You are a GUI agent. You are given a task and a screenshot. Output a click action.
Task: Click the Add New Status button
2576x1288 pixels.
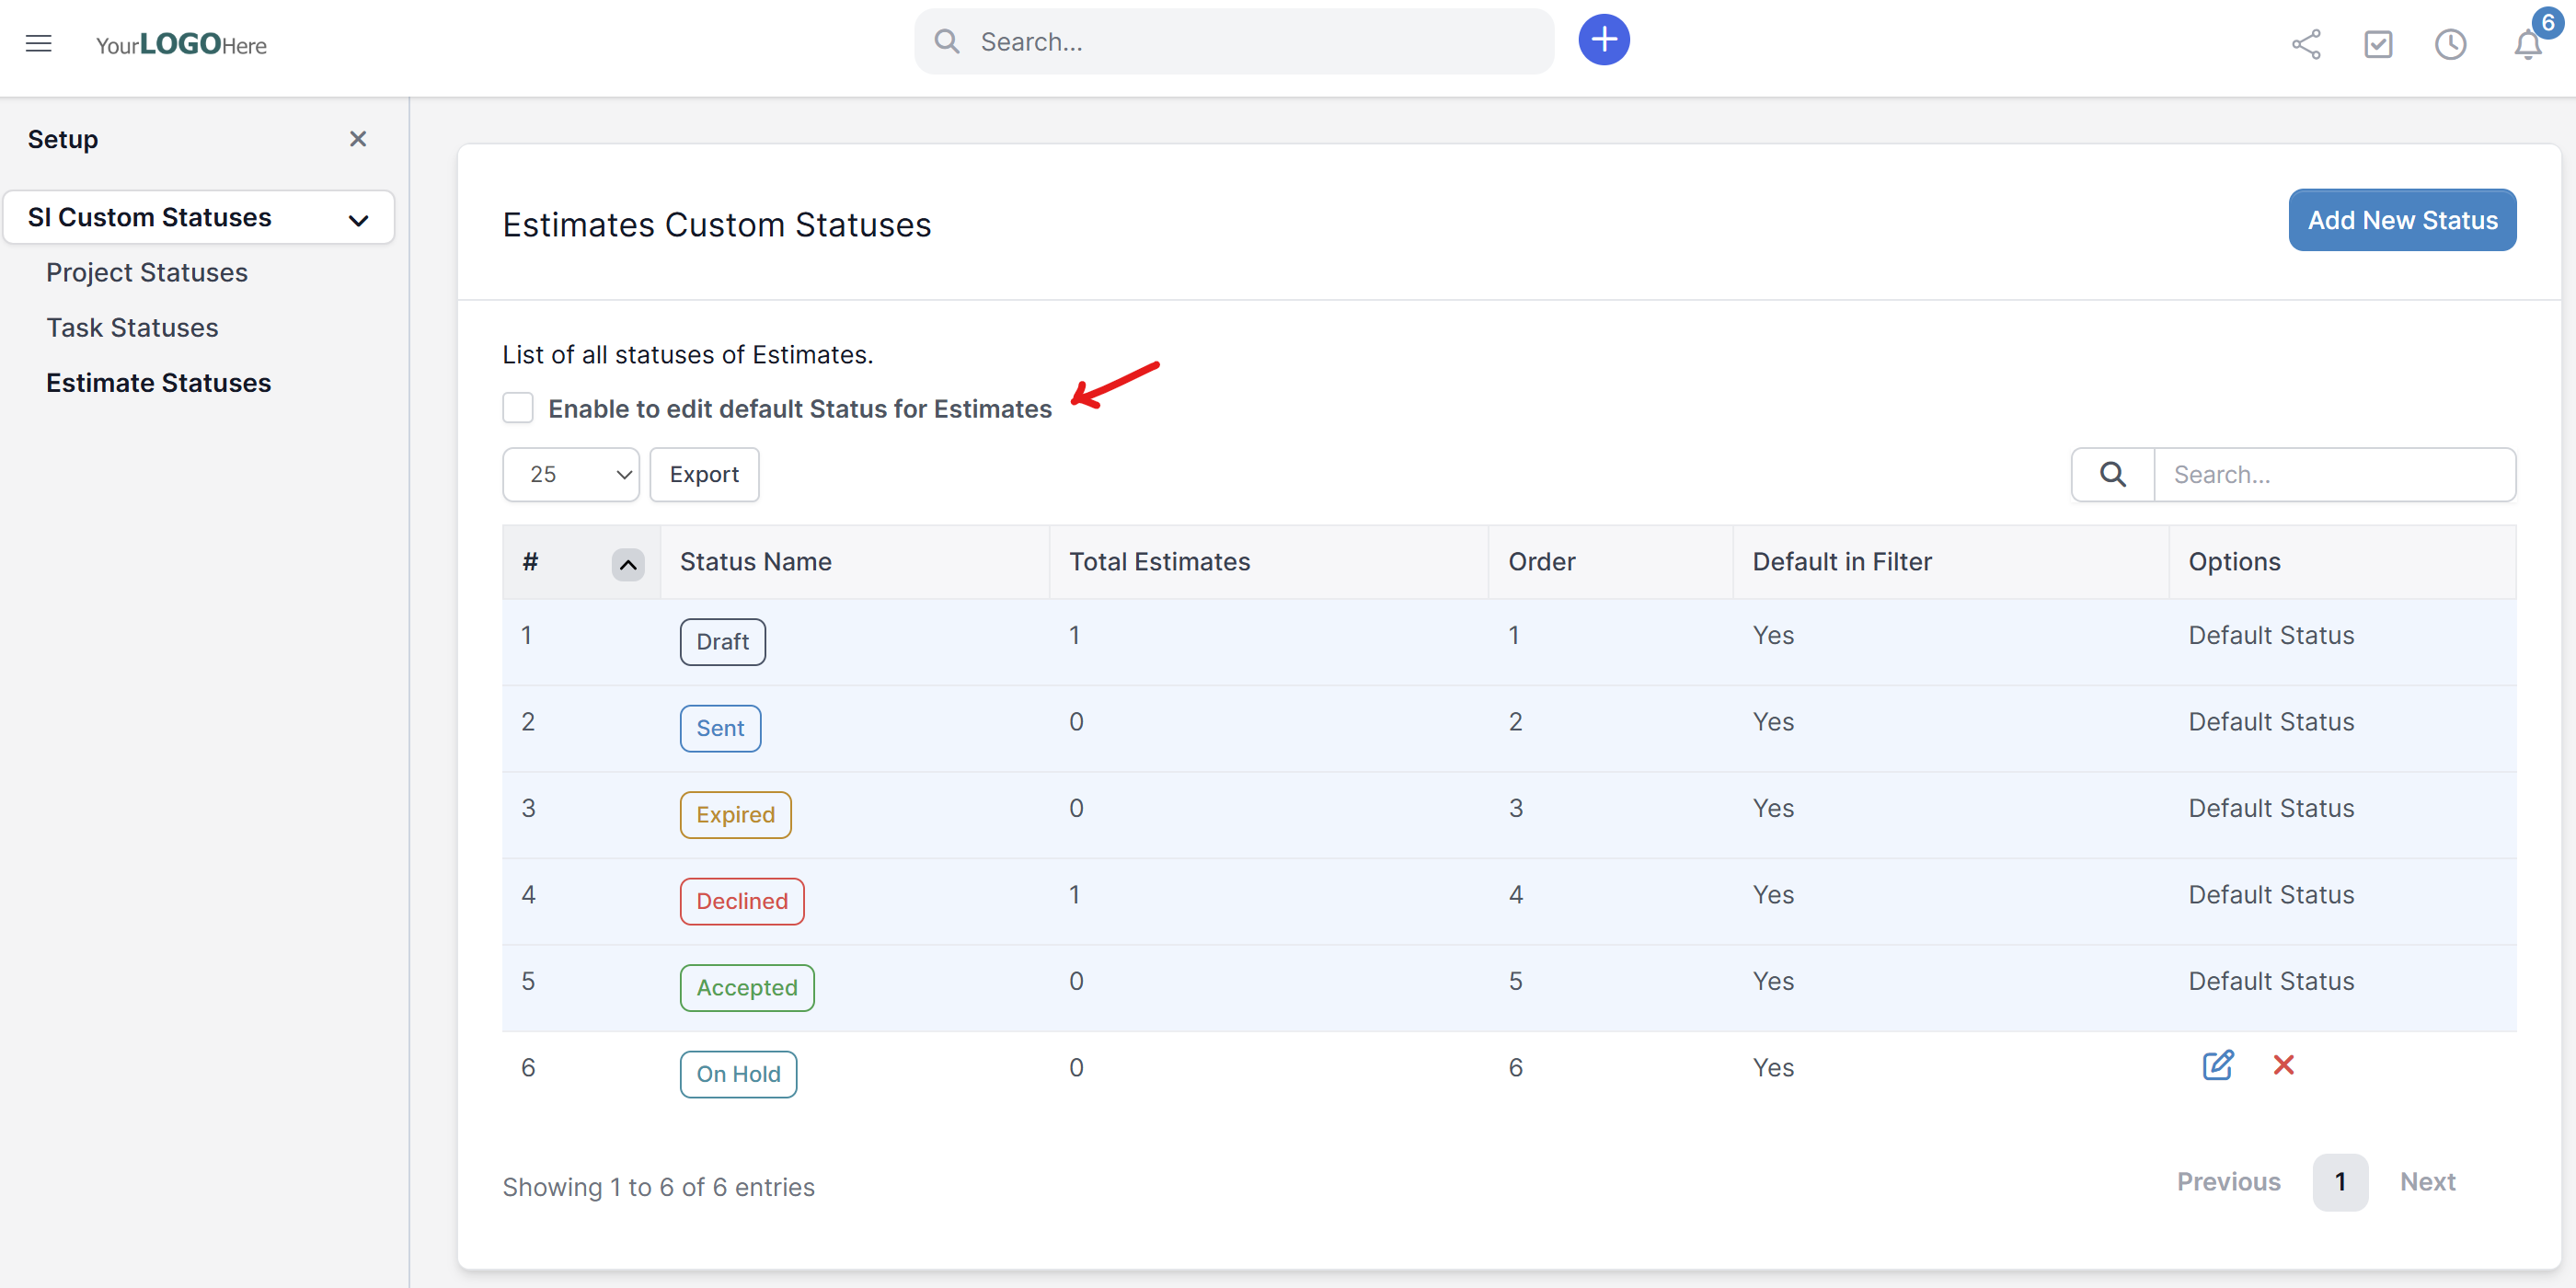click(x=2402, y=219)
